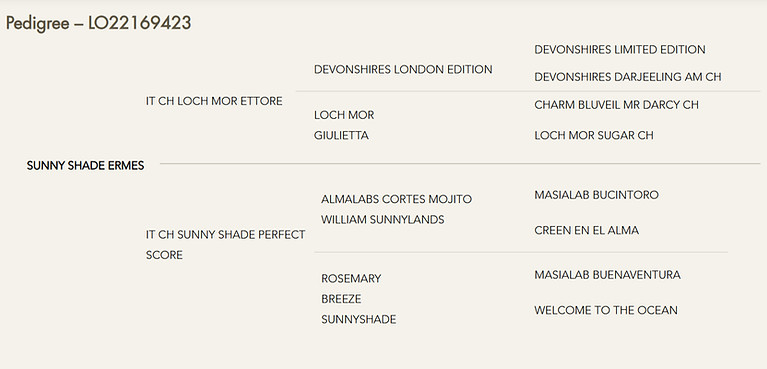Click SUNNYSHADE text below BREEZE
The width and height of the screenshot is (767, 369).
tap(359, 320)
